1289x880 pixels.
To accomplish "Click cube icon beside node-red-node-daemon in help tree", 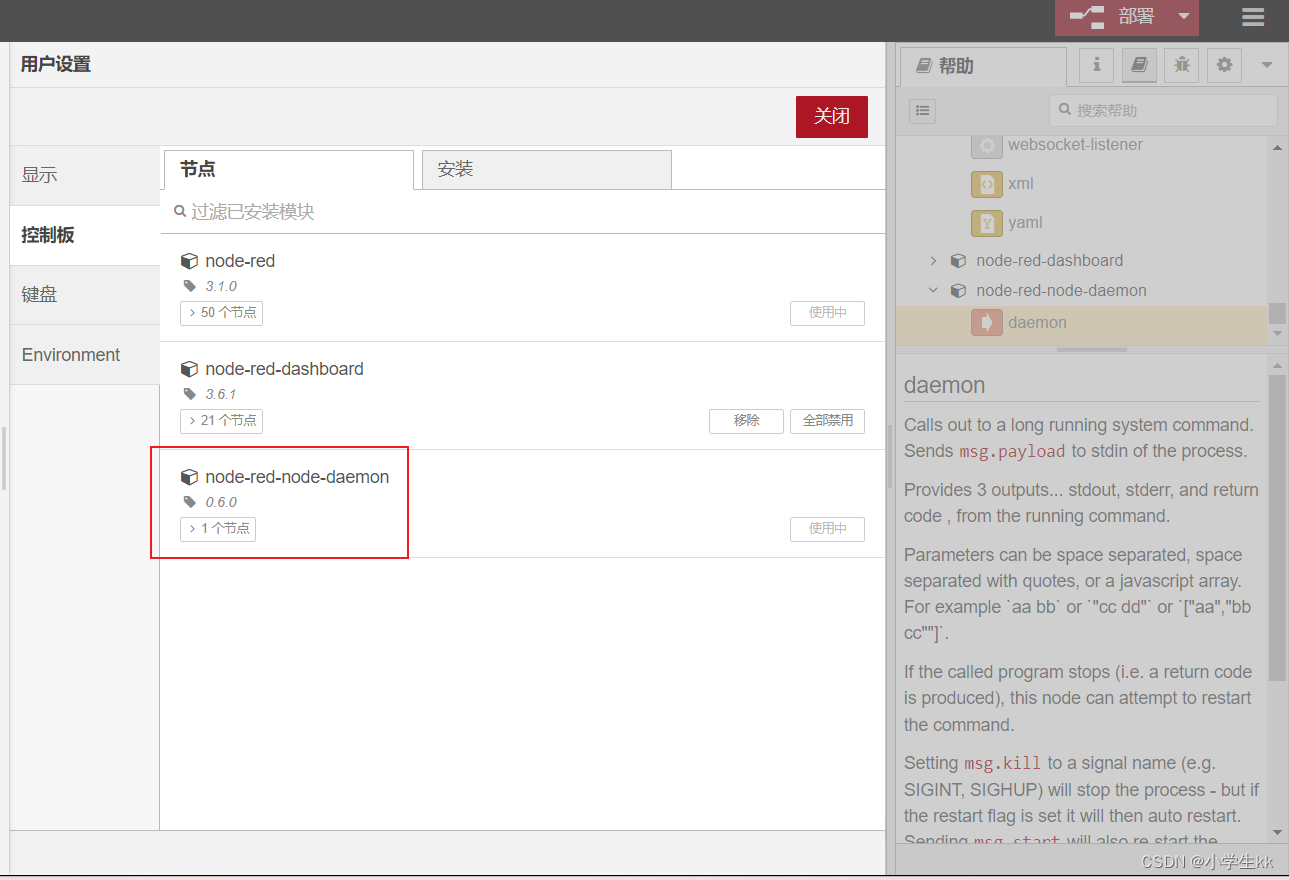I will (958, 291).
